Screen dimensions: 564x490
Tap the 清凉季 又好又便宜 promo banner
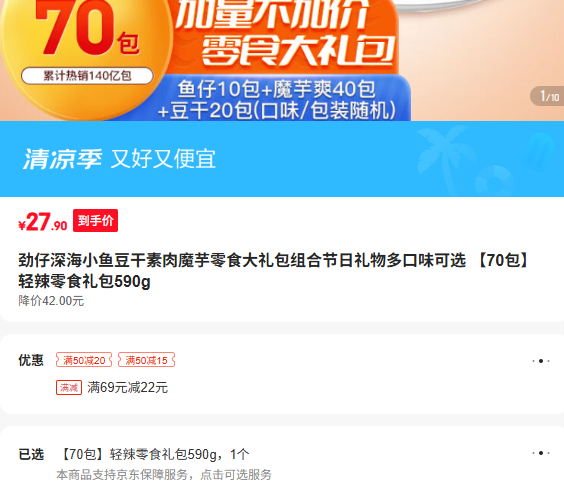[x=282, y=159]
